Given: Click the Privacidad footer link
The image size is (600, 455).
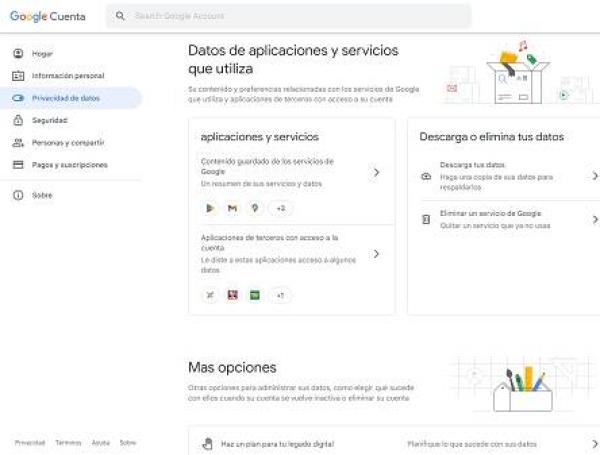Looking at the screenshot, I should pyautogui.click(x=30, y=443).
